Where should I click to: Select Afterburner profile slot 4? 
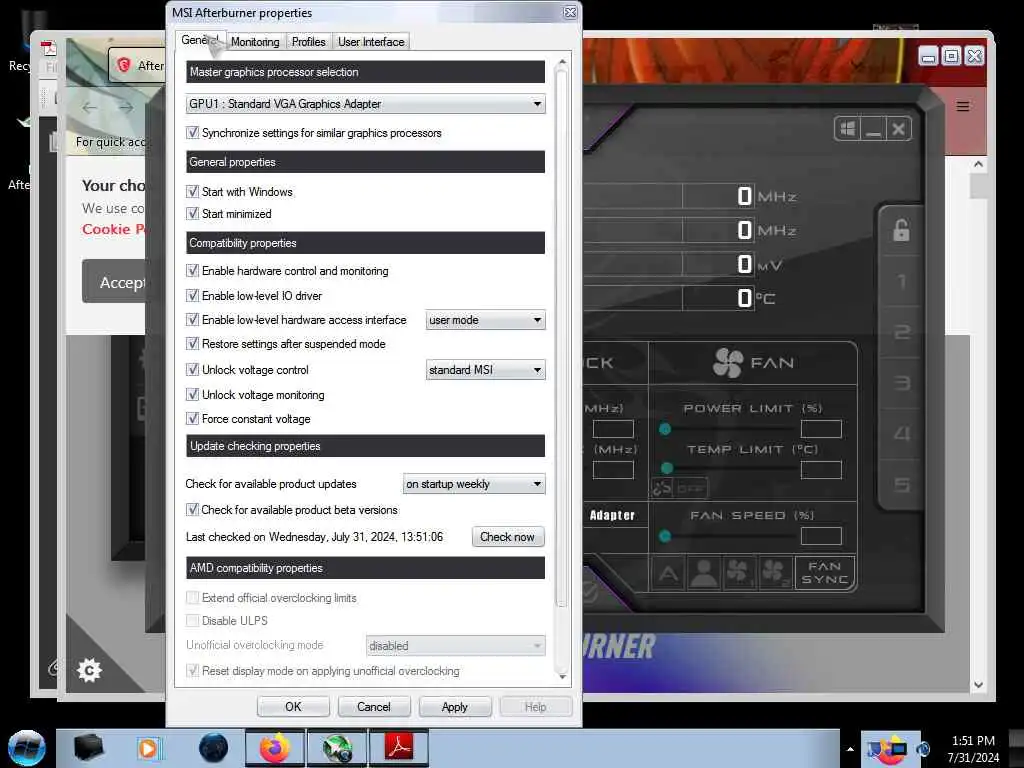click(x=901, y=433)
